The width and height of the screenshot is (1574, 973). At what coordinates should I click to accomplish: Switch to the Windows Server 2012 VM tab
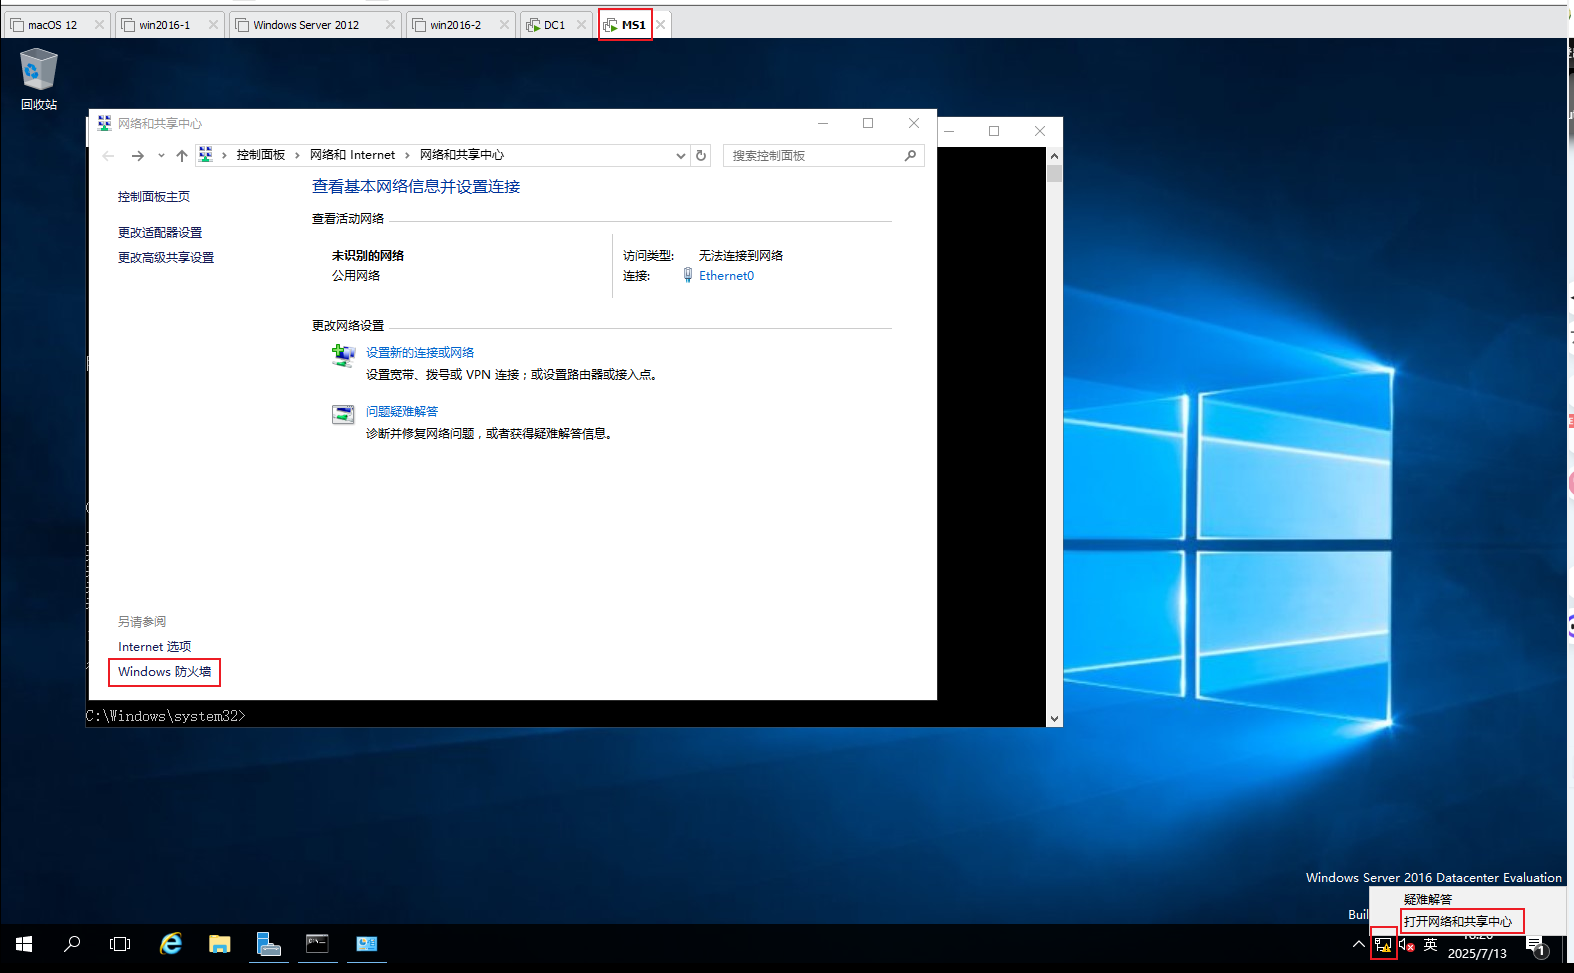pyautogui.click(x=313, y=25)
